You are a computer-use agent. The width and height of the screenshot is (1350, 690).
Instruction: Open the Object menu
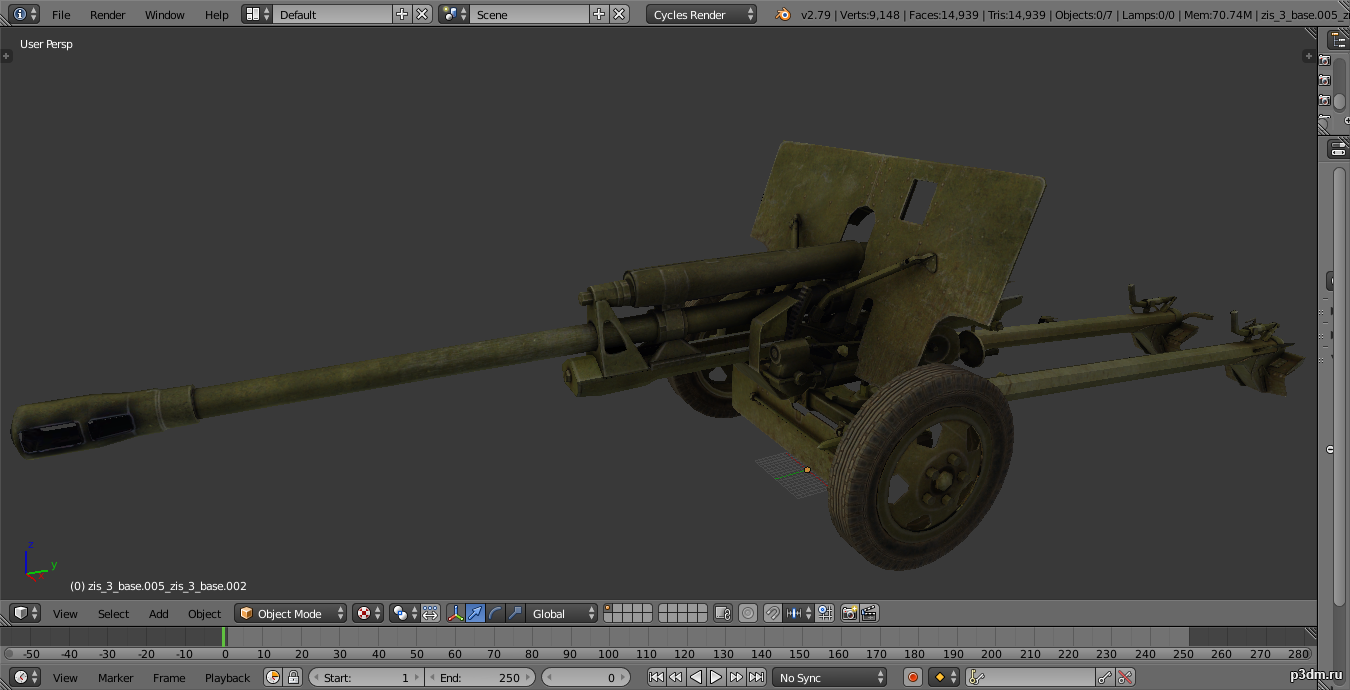(x=204, y=614)
